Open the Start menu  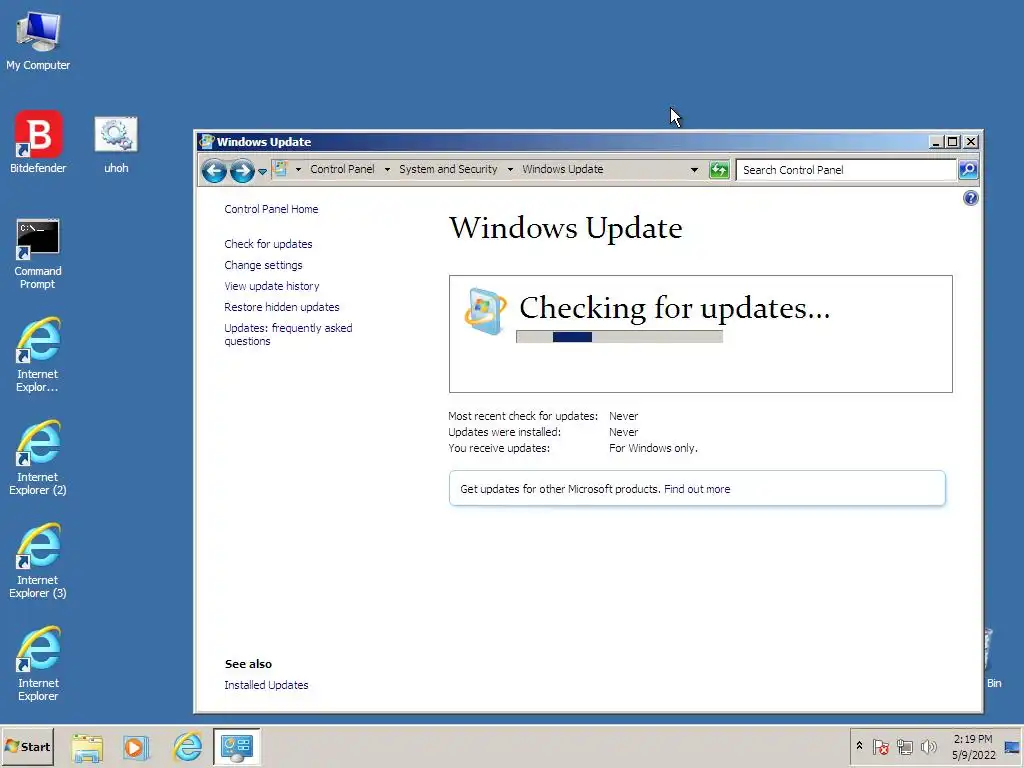pyautogui.click(x=27, y=746)
